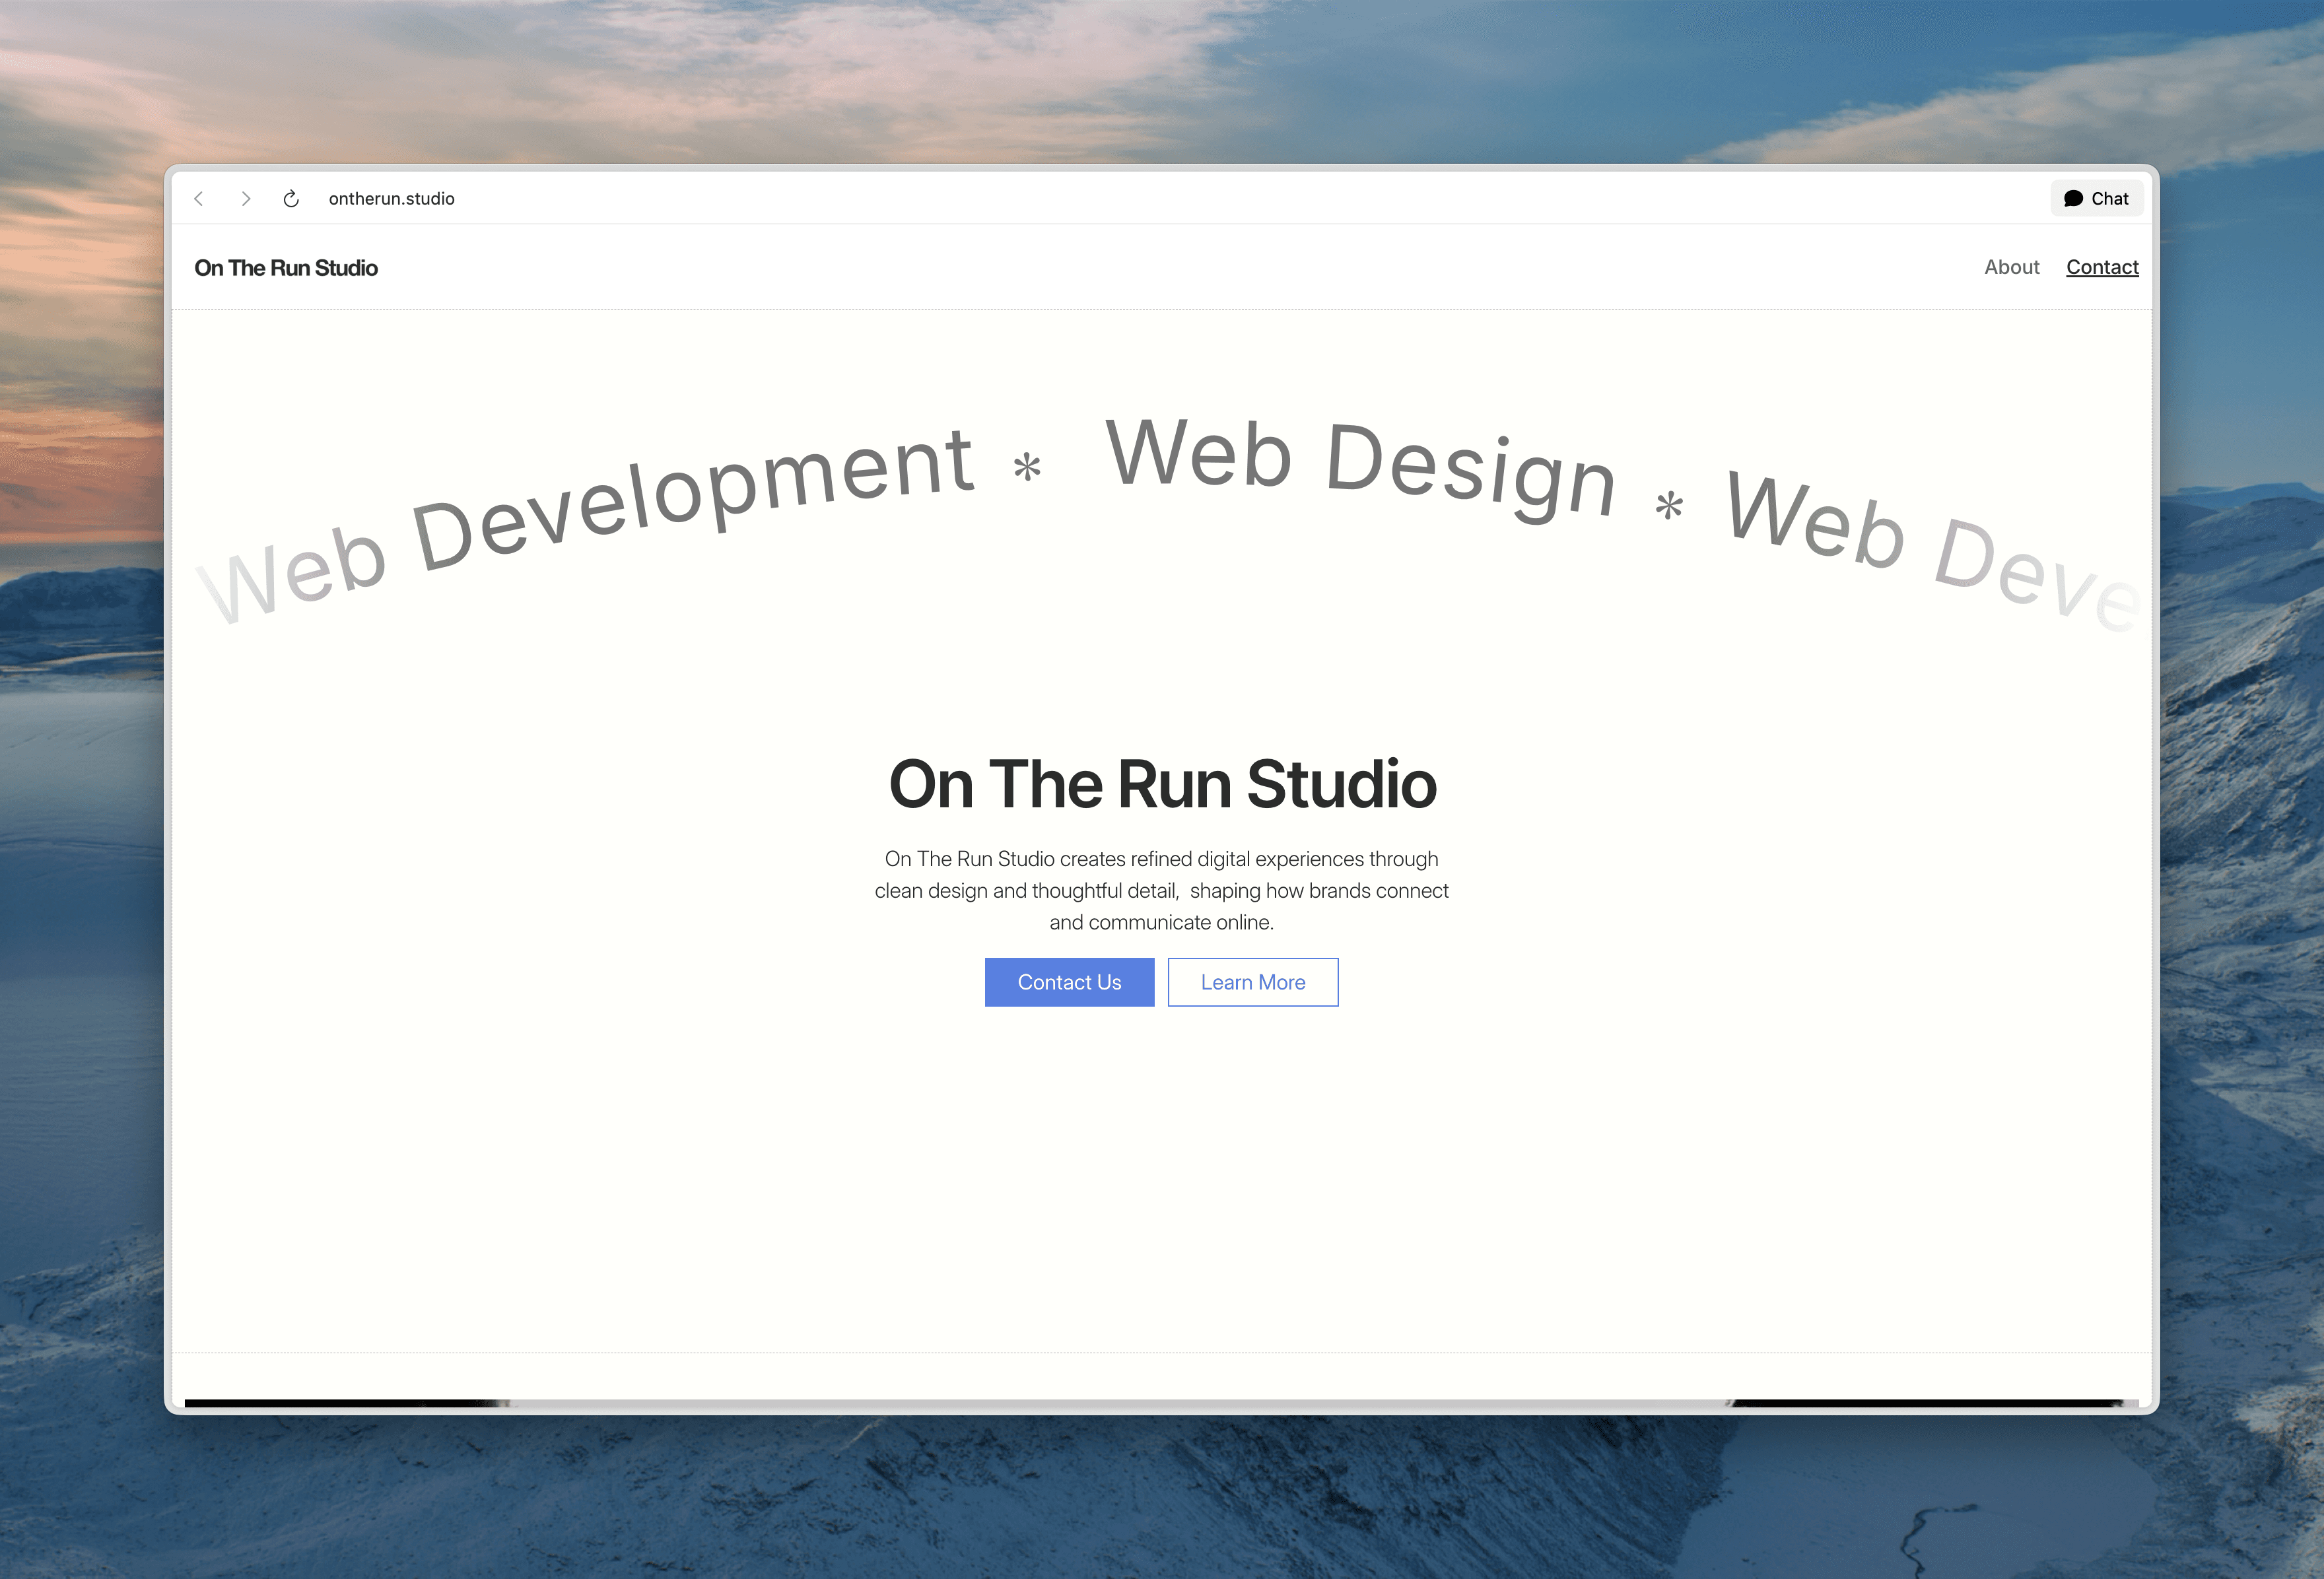Focus the ontherun.studio address field

click(x=391, y=199)
